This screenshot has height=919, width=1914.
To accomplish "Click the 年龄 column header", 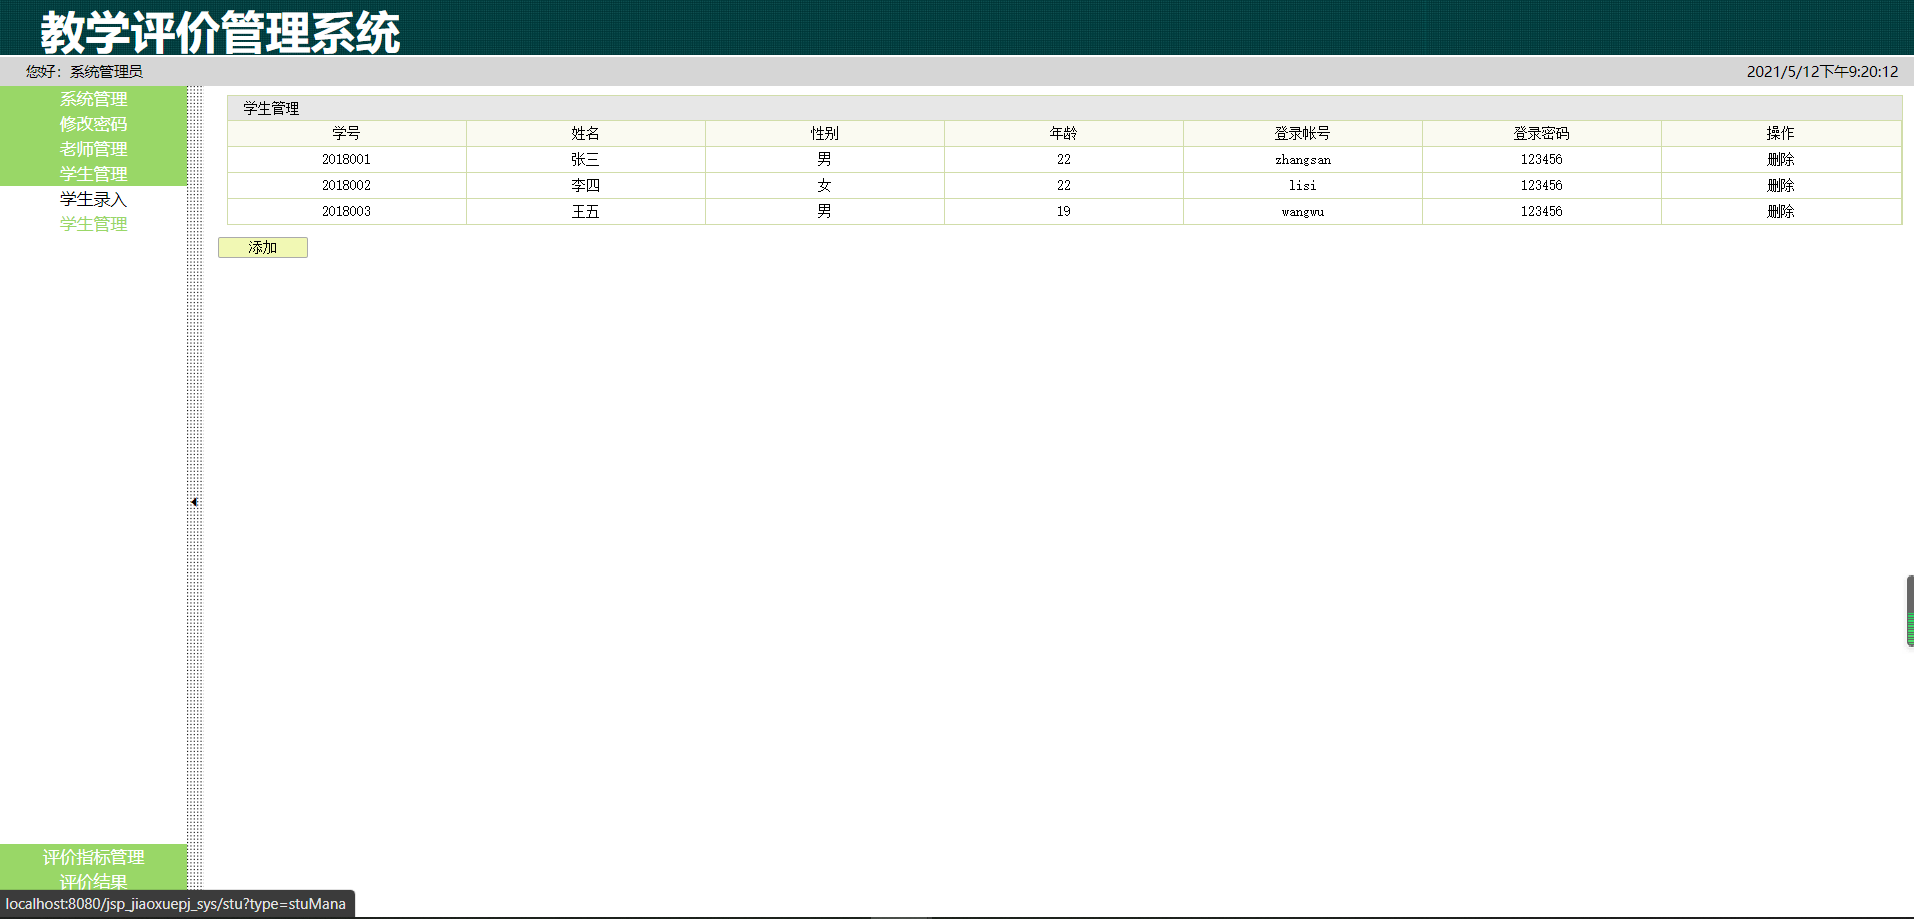I will (1064, 133).
